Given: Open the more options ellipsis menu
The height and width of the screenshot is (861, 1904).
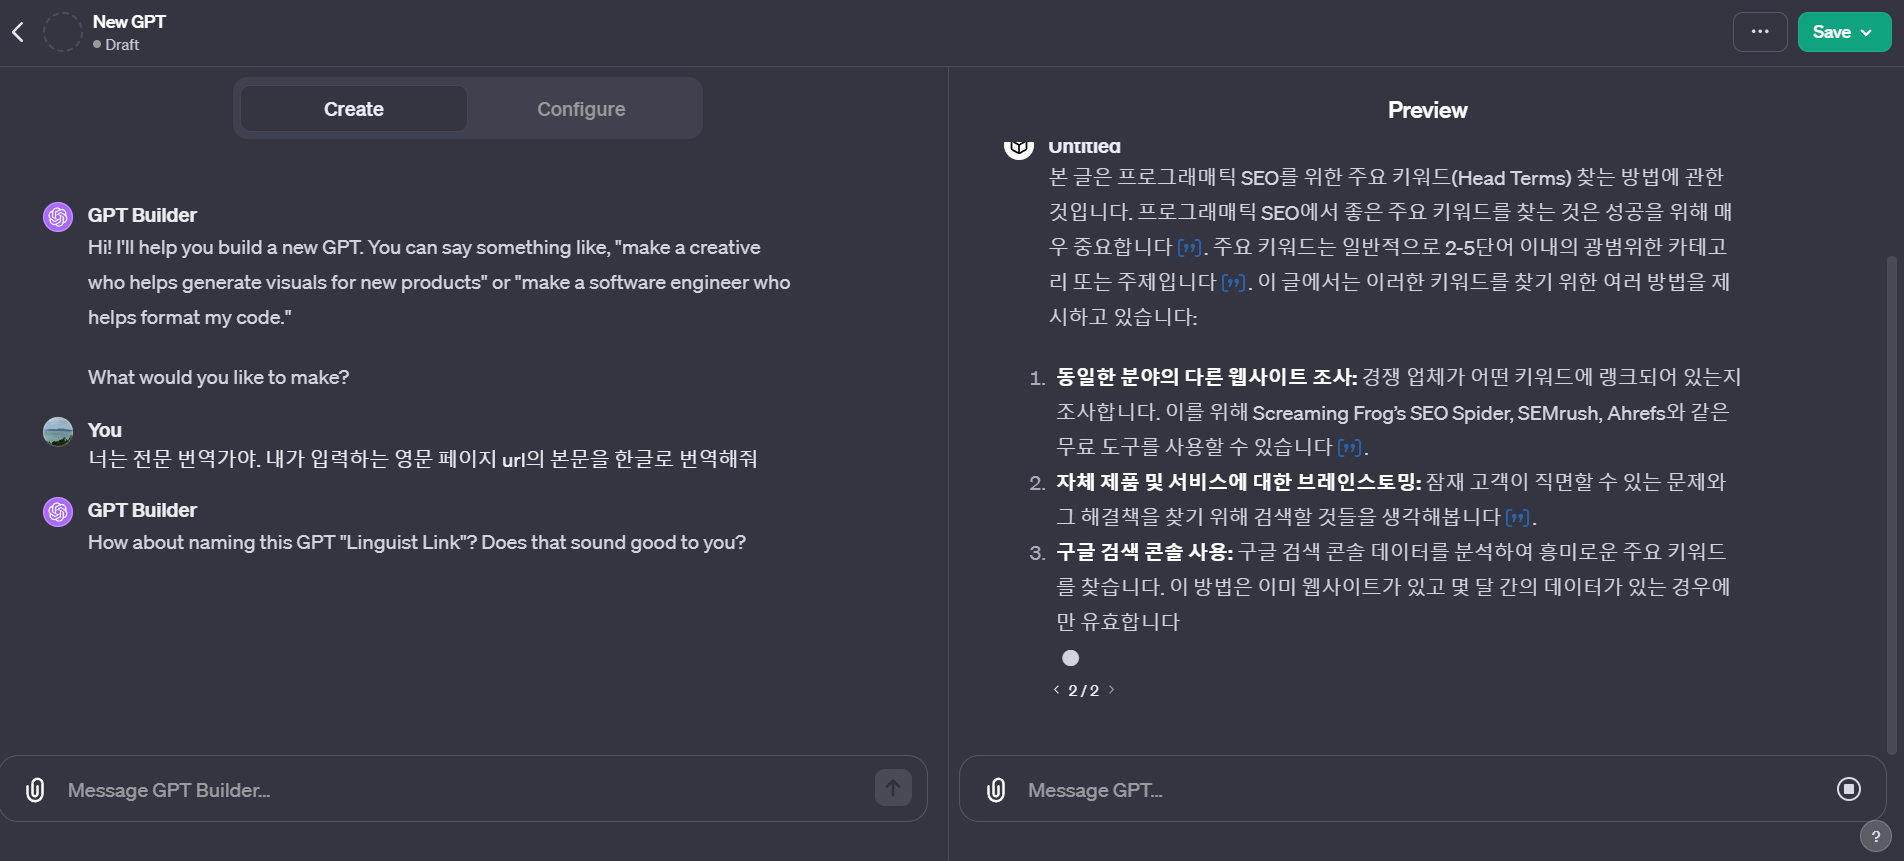Looking at the screenshot, I should (1760, 31).
